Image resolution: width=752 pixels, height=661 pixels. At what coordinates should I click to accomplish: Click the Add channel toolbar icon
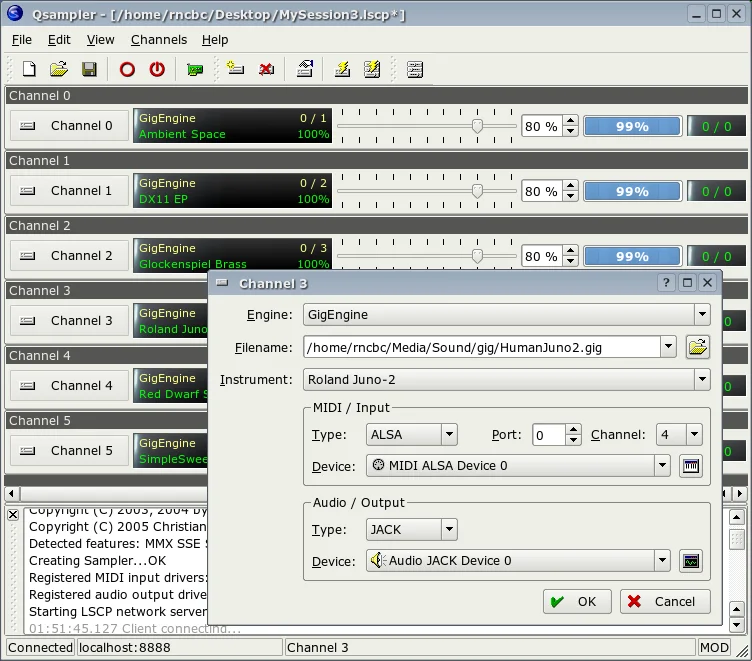tap(235, 69)
